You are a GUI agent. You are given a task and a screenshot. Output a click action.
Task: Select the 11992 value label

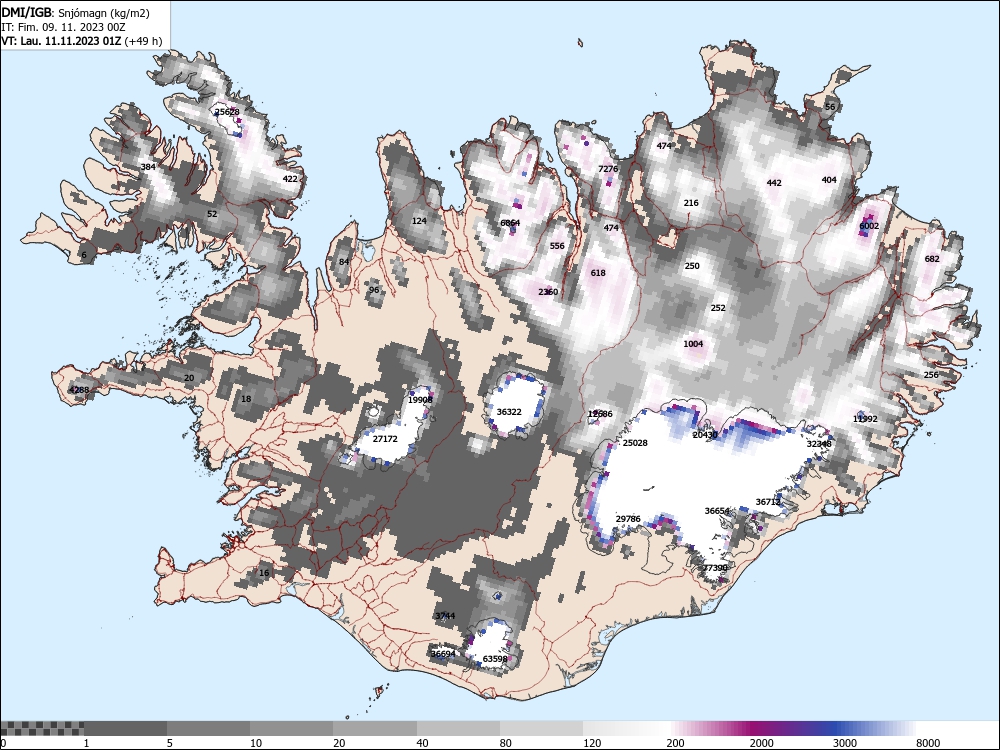865,418
